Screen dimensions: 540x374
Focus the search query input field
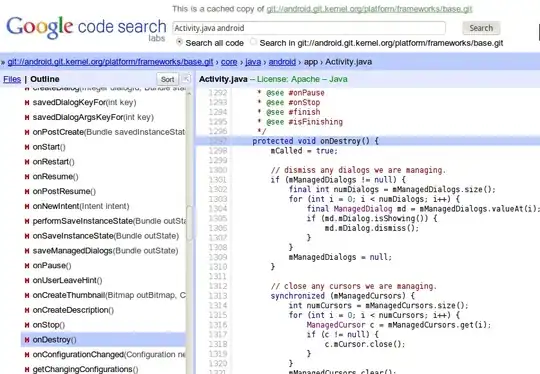pyautogui.click(x=309, y=28)
